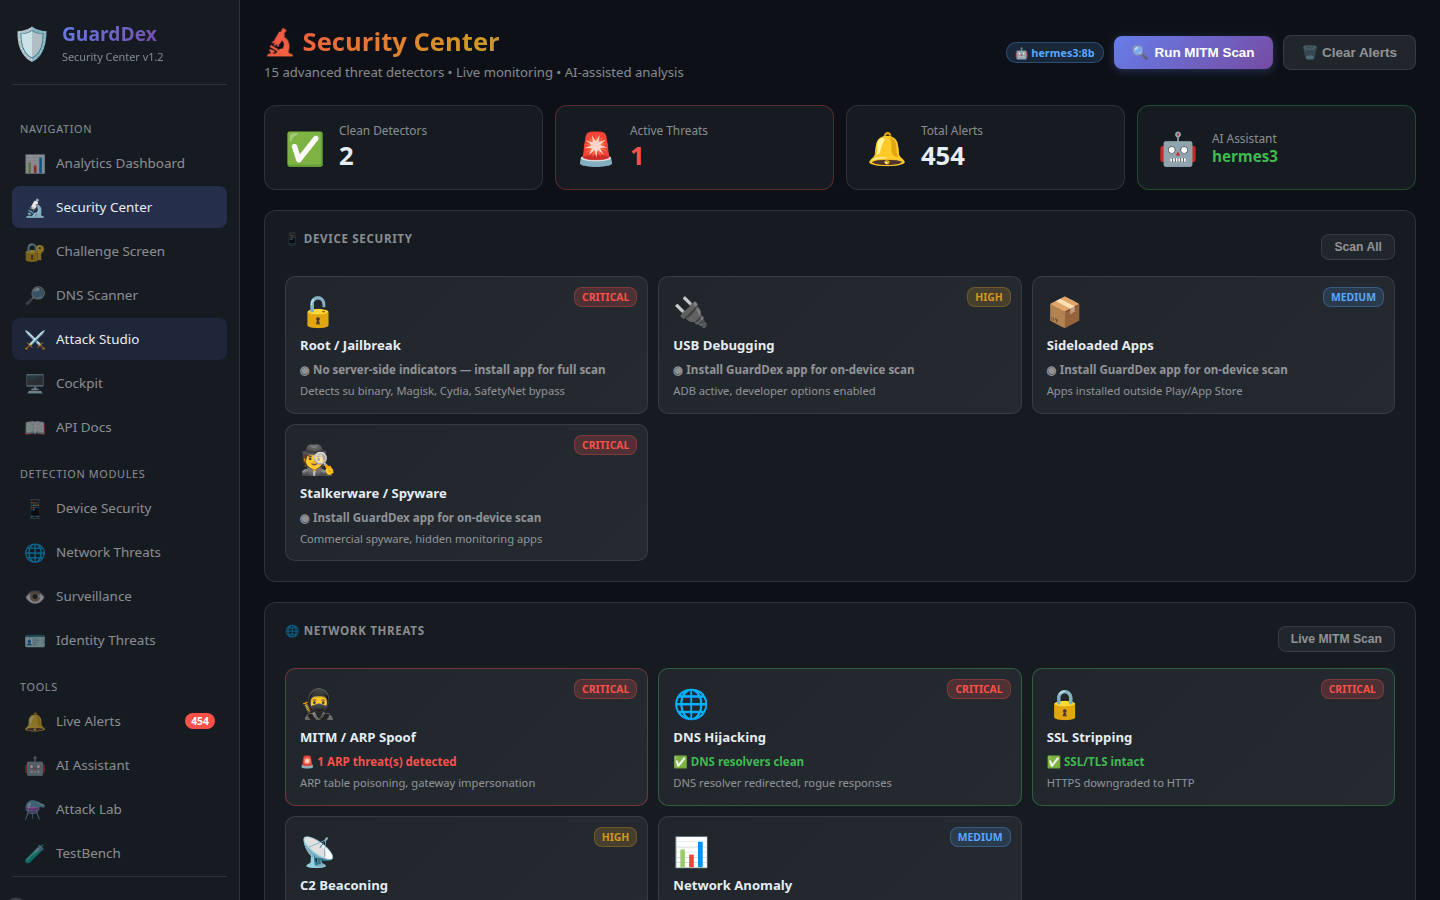Click the Clean Detectors green checkmark icon
This screenshot has width=1440, height=900.
point(305,149)
